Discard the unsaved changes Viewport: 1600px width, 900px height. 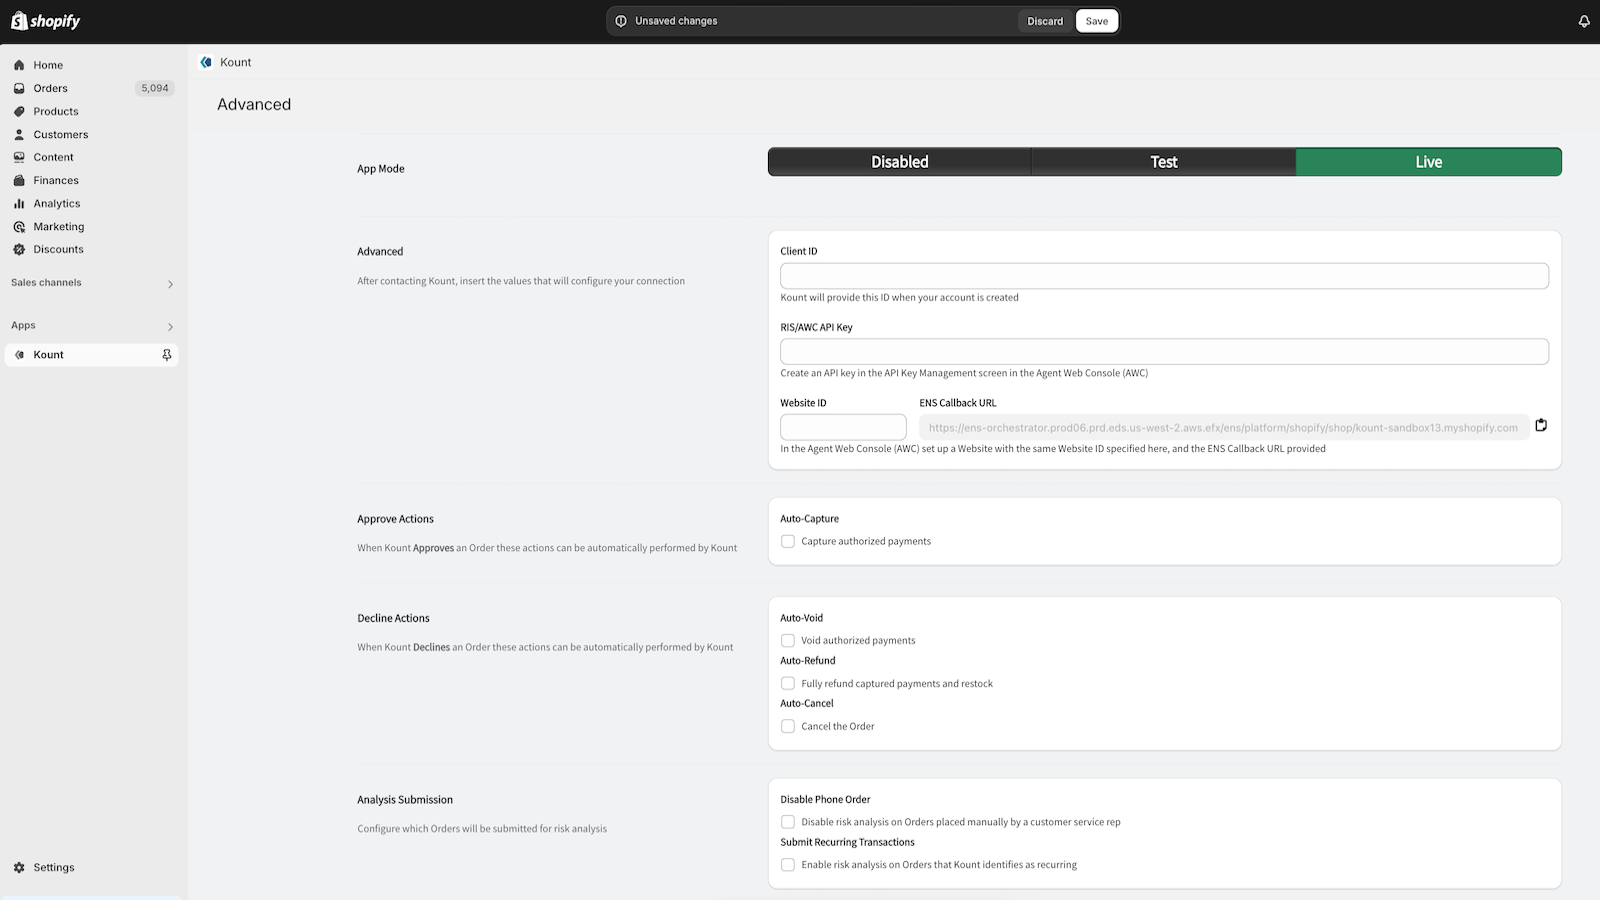coord(1045,21)
